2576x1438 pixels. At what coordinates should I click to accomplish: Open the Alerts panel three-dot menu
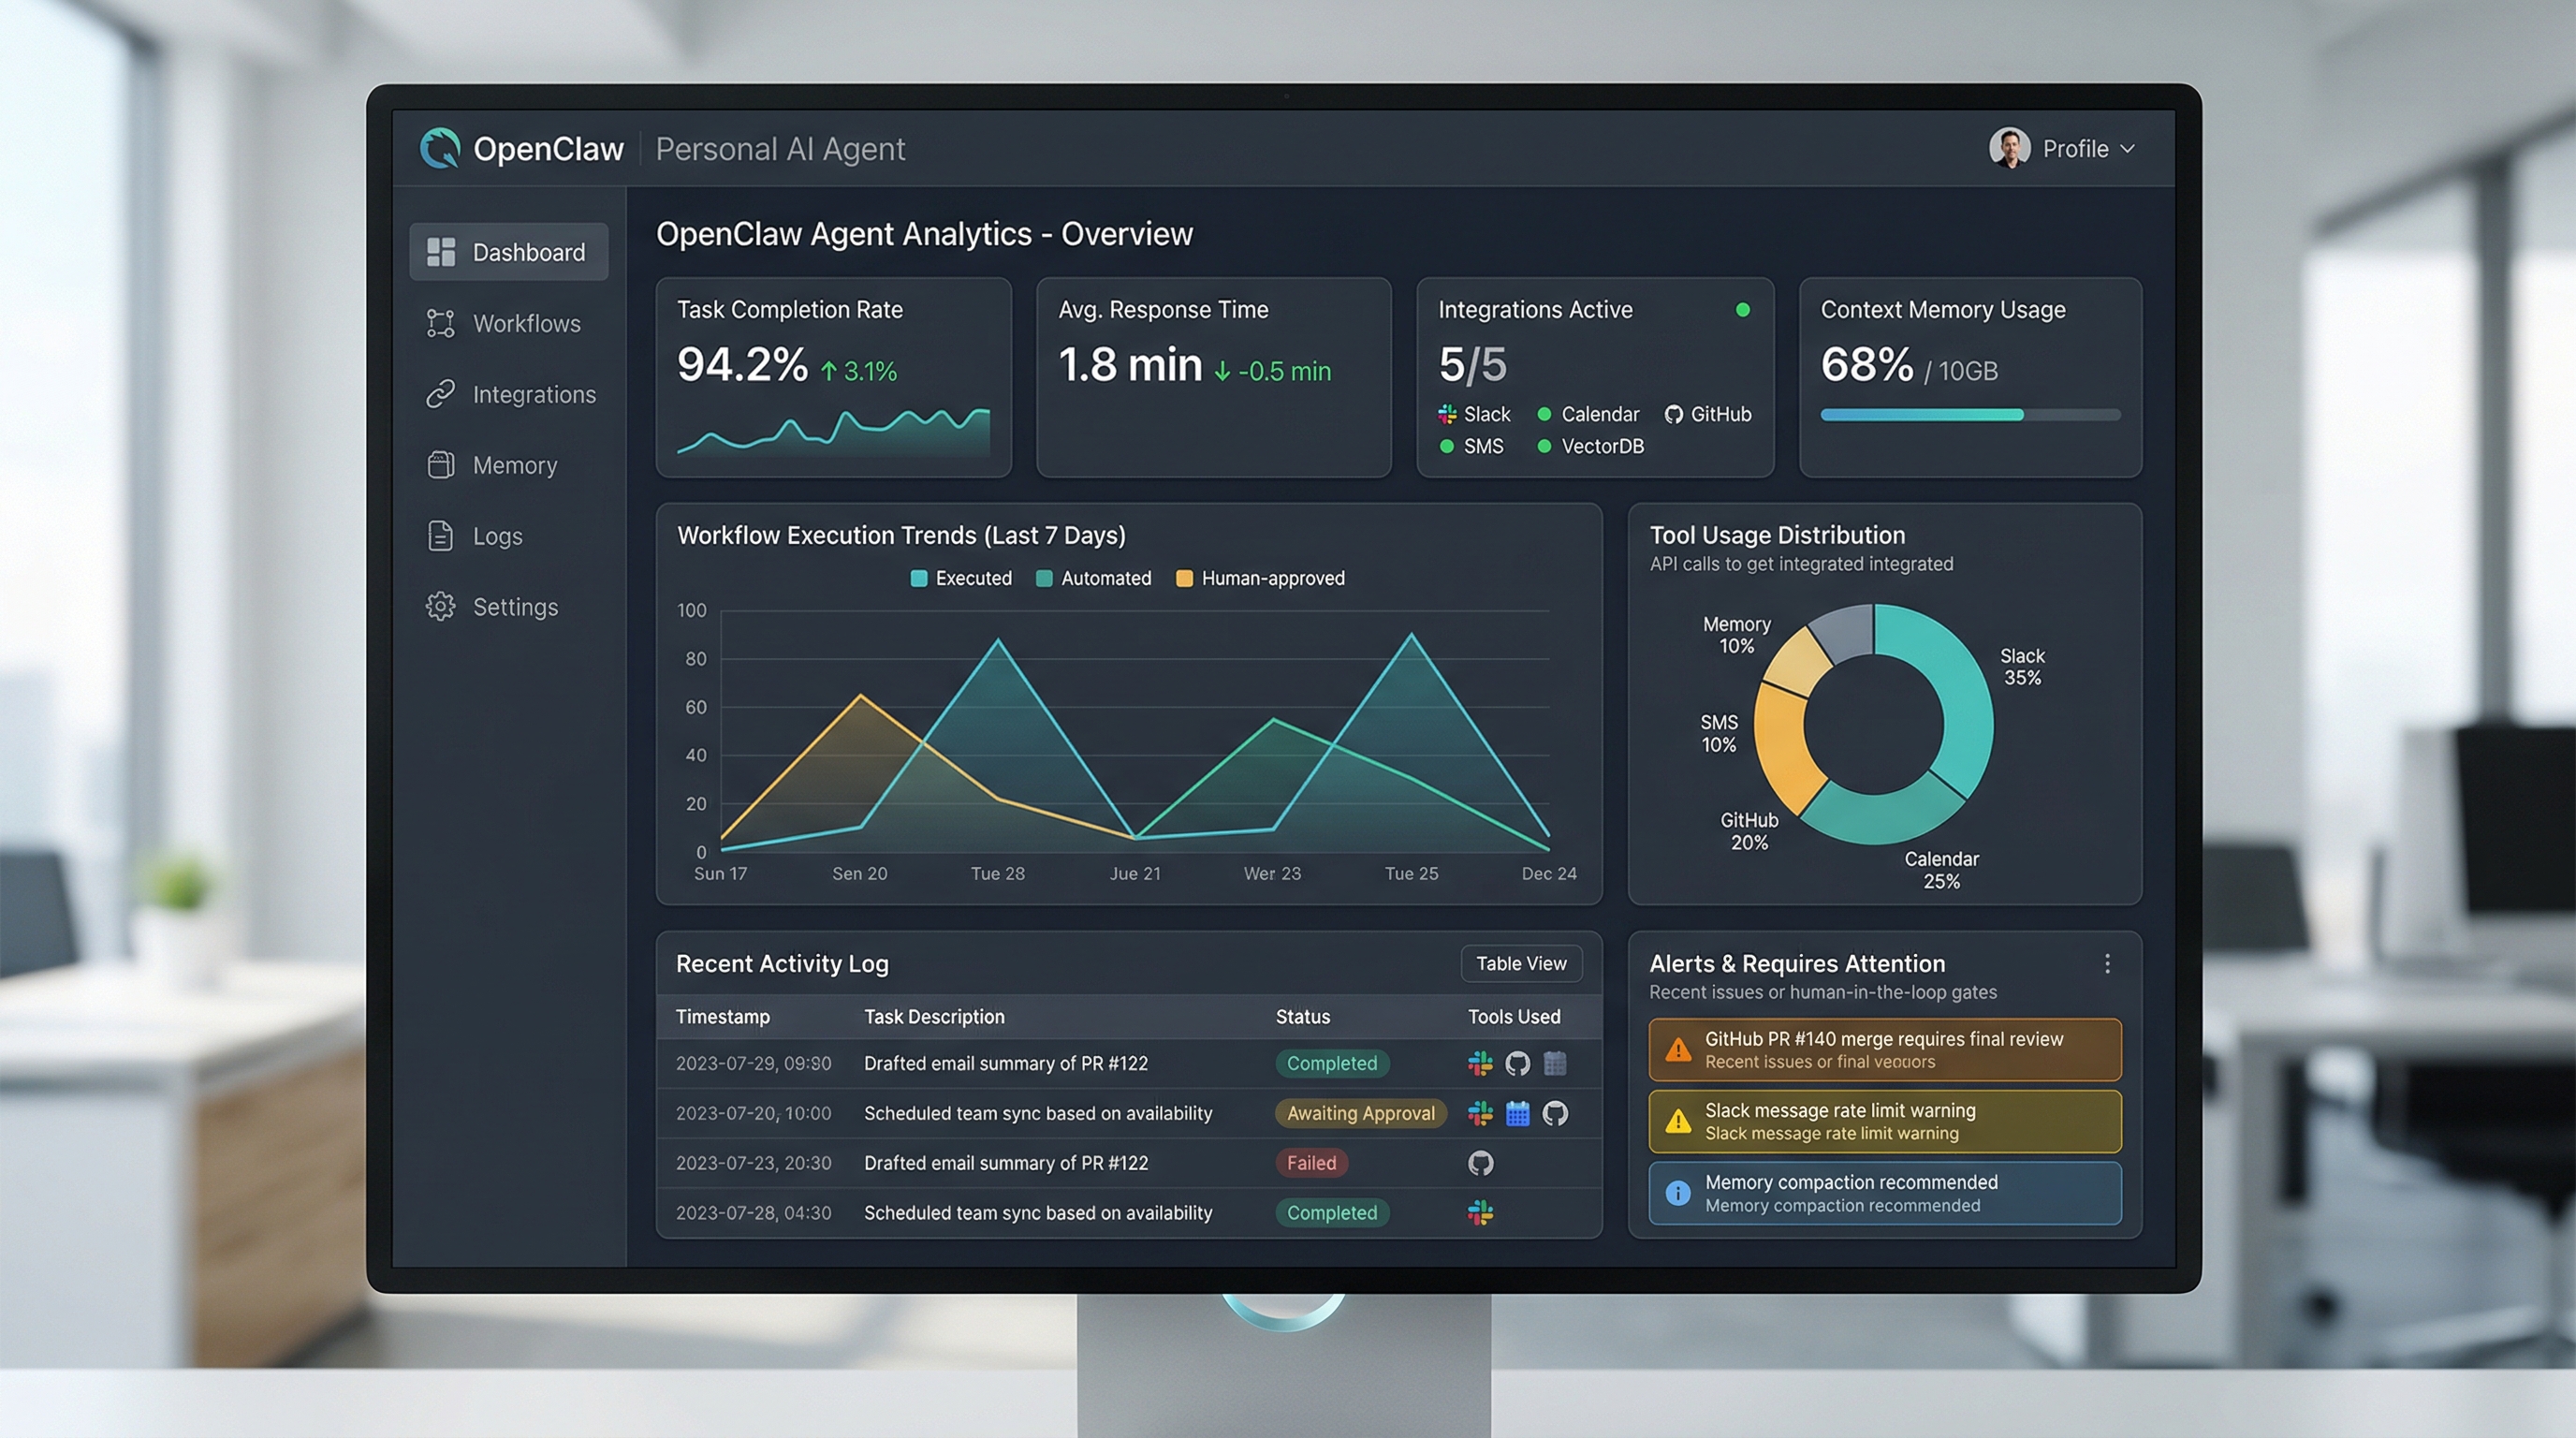pyautogui.click(x=2107, y=963)
